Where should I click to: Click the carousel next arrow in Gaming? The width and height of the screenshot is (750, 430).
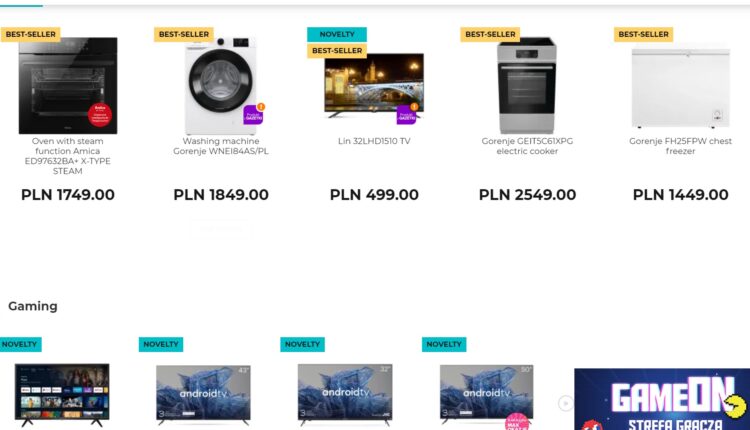click(565, 403)
